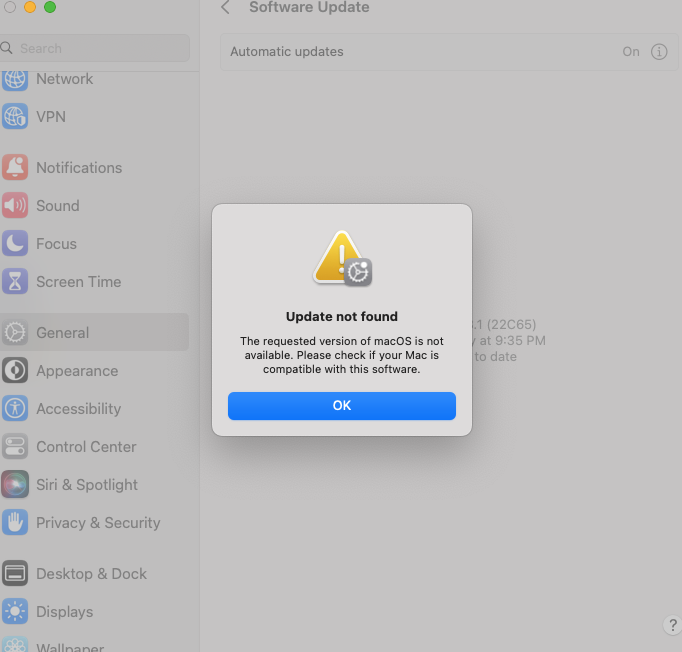Select Siri & Spotlight label
Viewport: 682px width, 652px height.
tap(87, 485)
